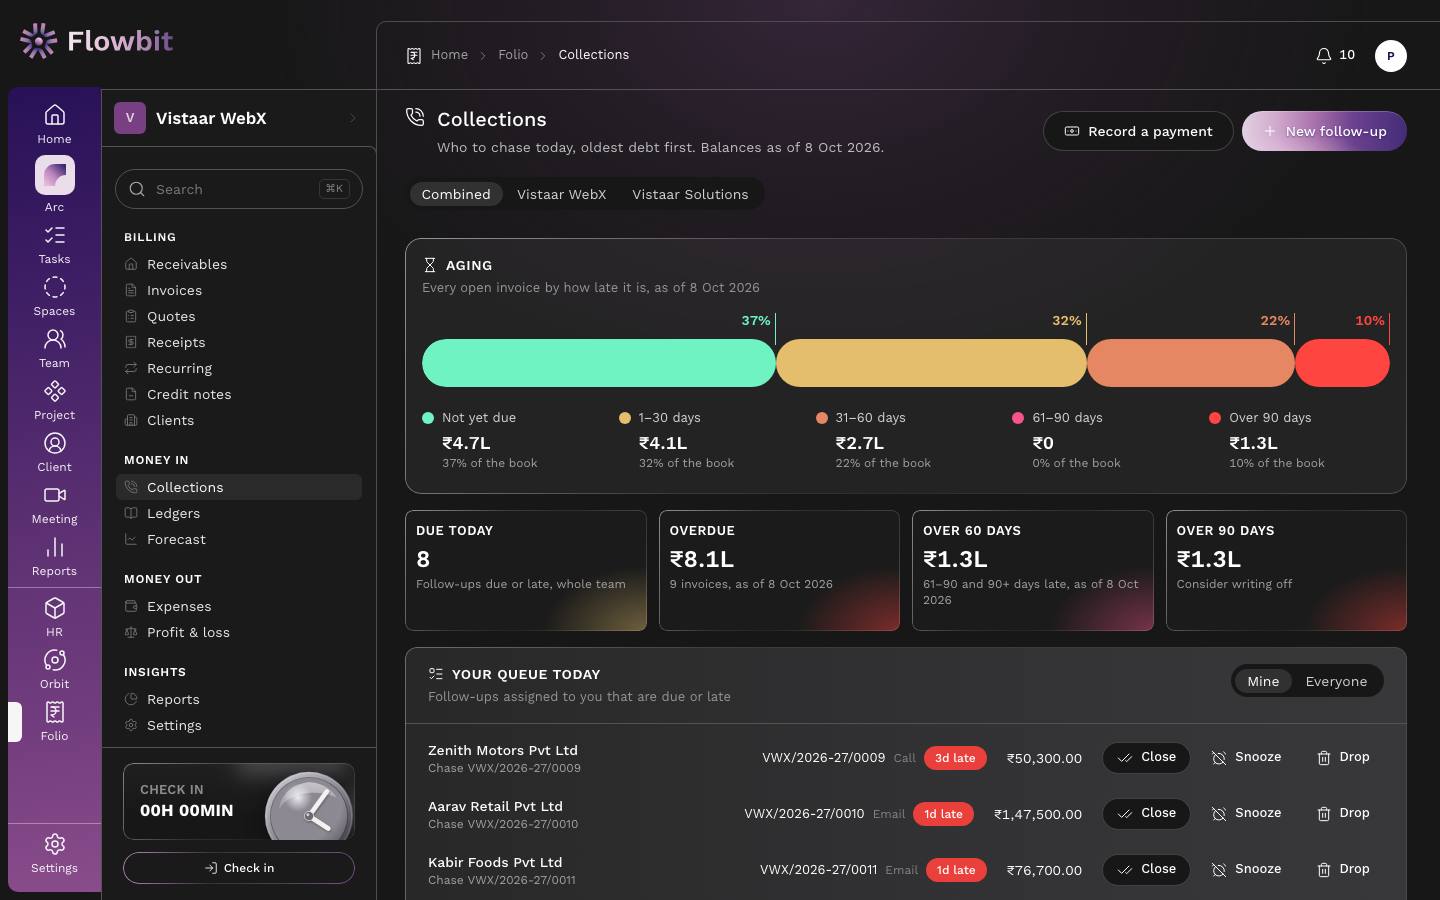This screenshot has width=1440, height=900.
Task: Open Team in the left rail
Action: (54, 349)
